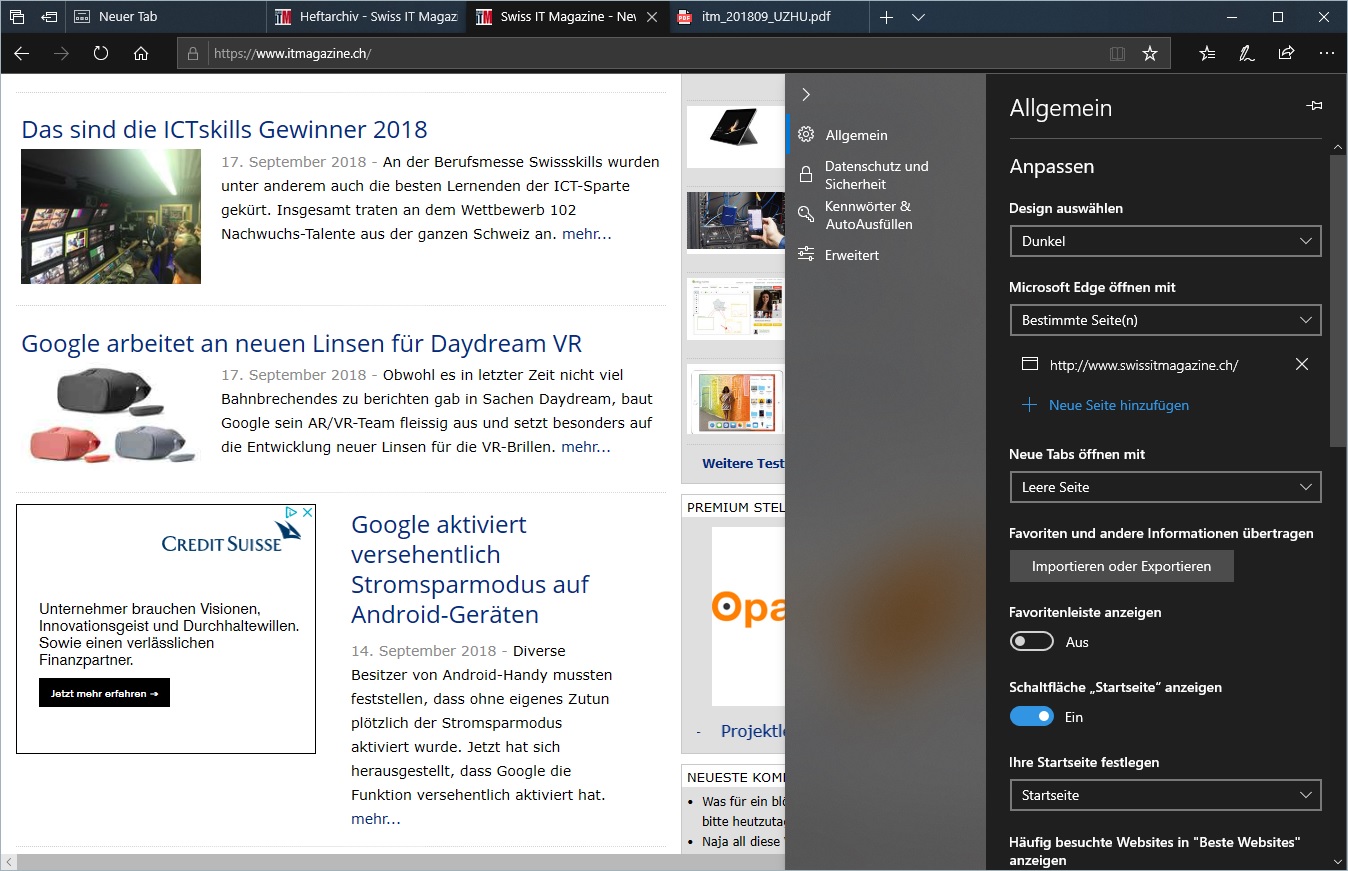Click mehr... link in ICTskills article
The height and width of the screenshot is (871, 1348).
click(x=586, y=234)
